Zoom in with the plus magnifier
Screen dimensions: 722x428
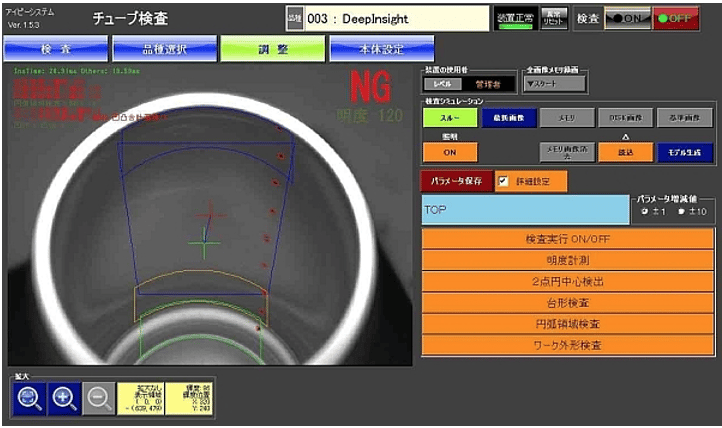pos(64,398)
